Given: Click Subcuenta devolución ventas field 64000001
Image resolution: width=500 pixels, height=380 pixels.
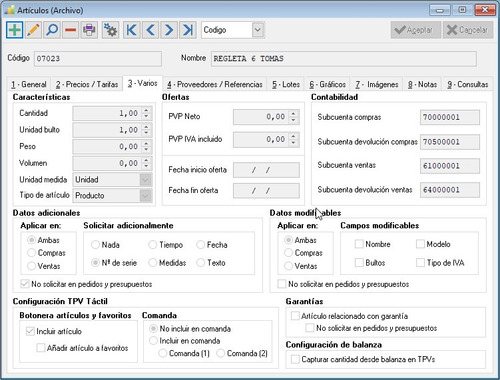Looking at the screenshot, I should (450, 190).
